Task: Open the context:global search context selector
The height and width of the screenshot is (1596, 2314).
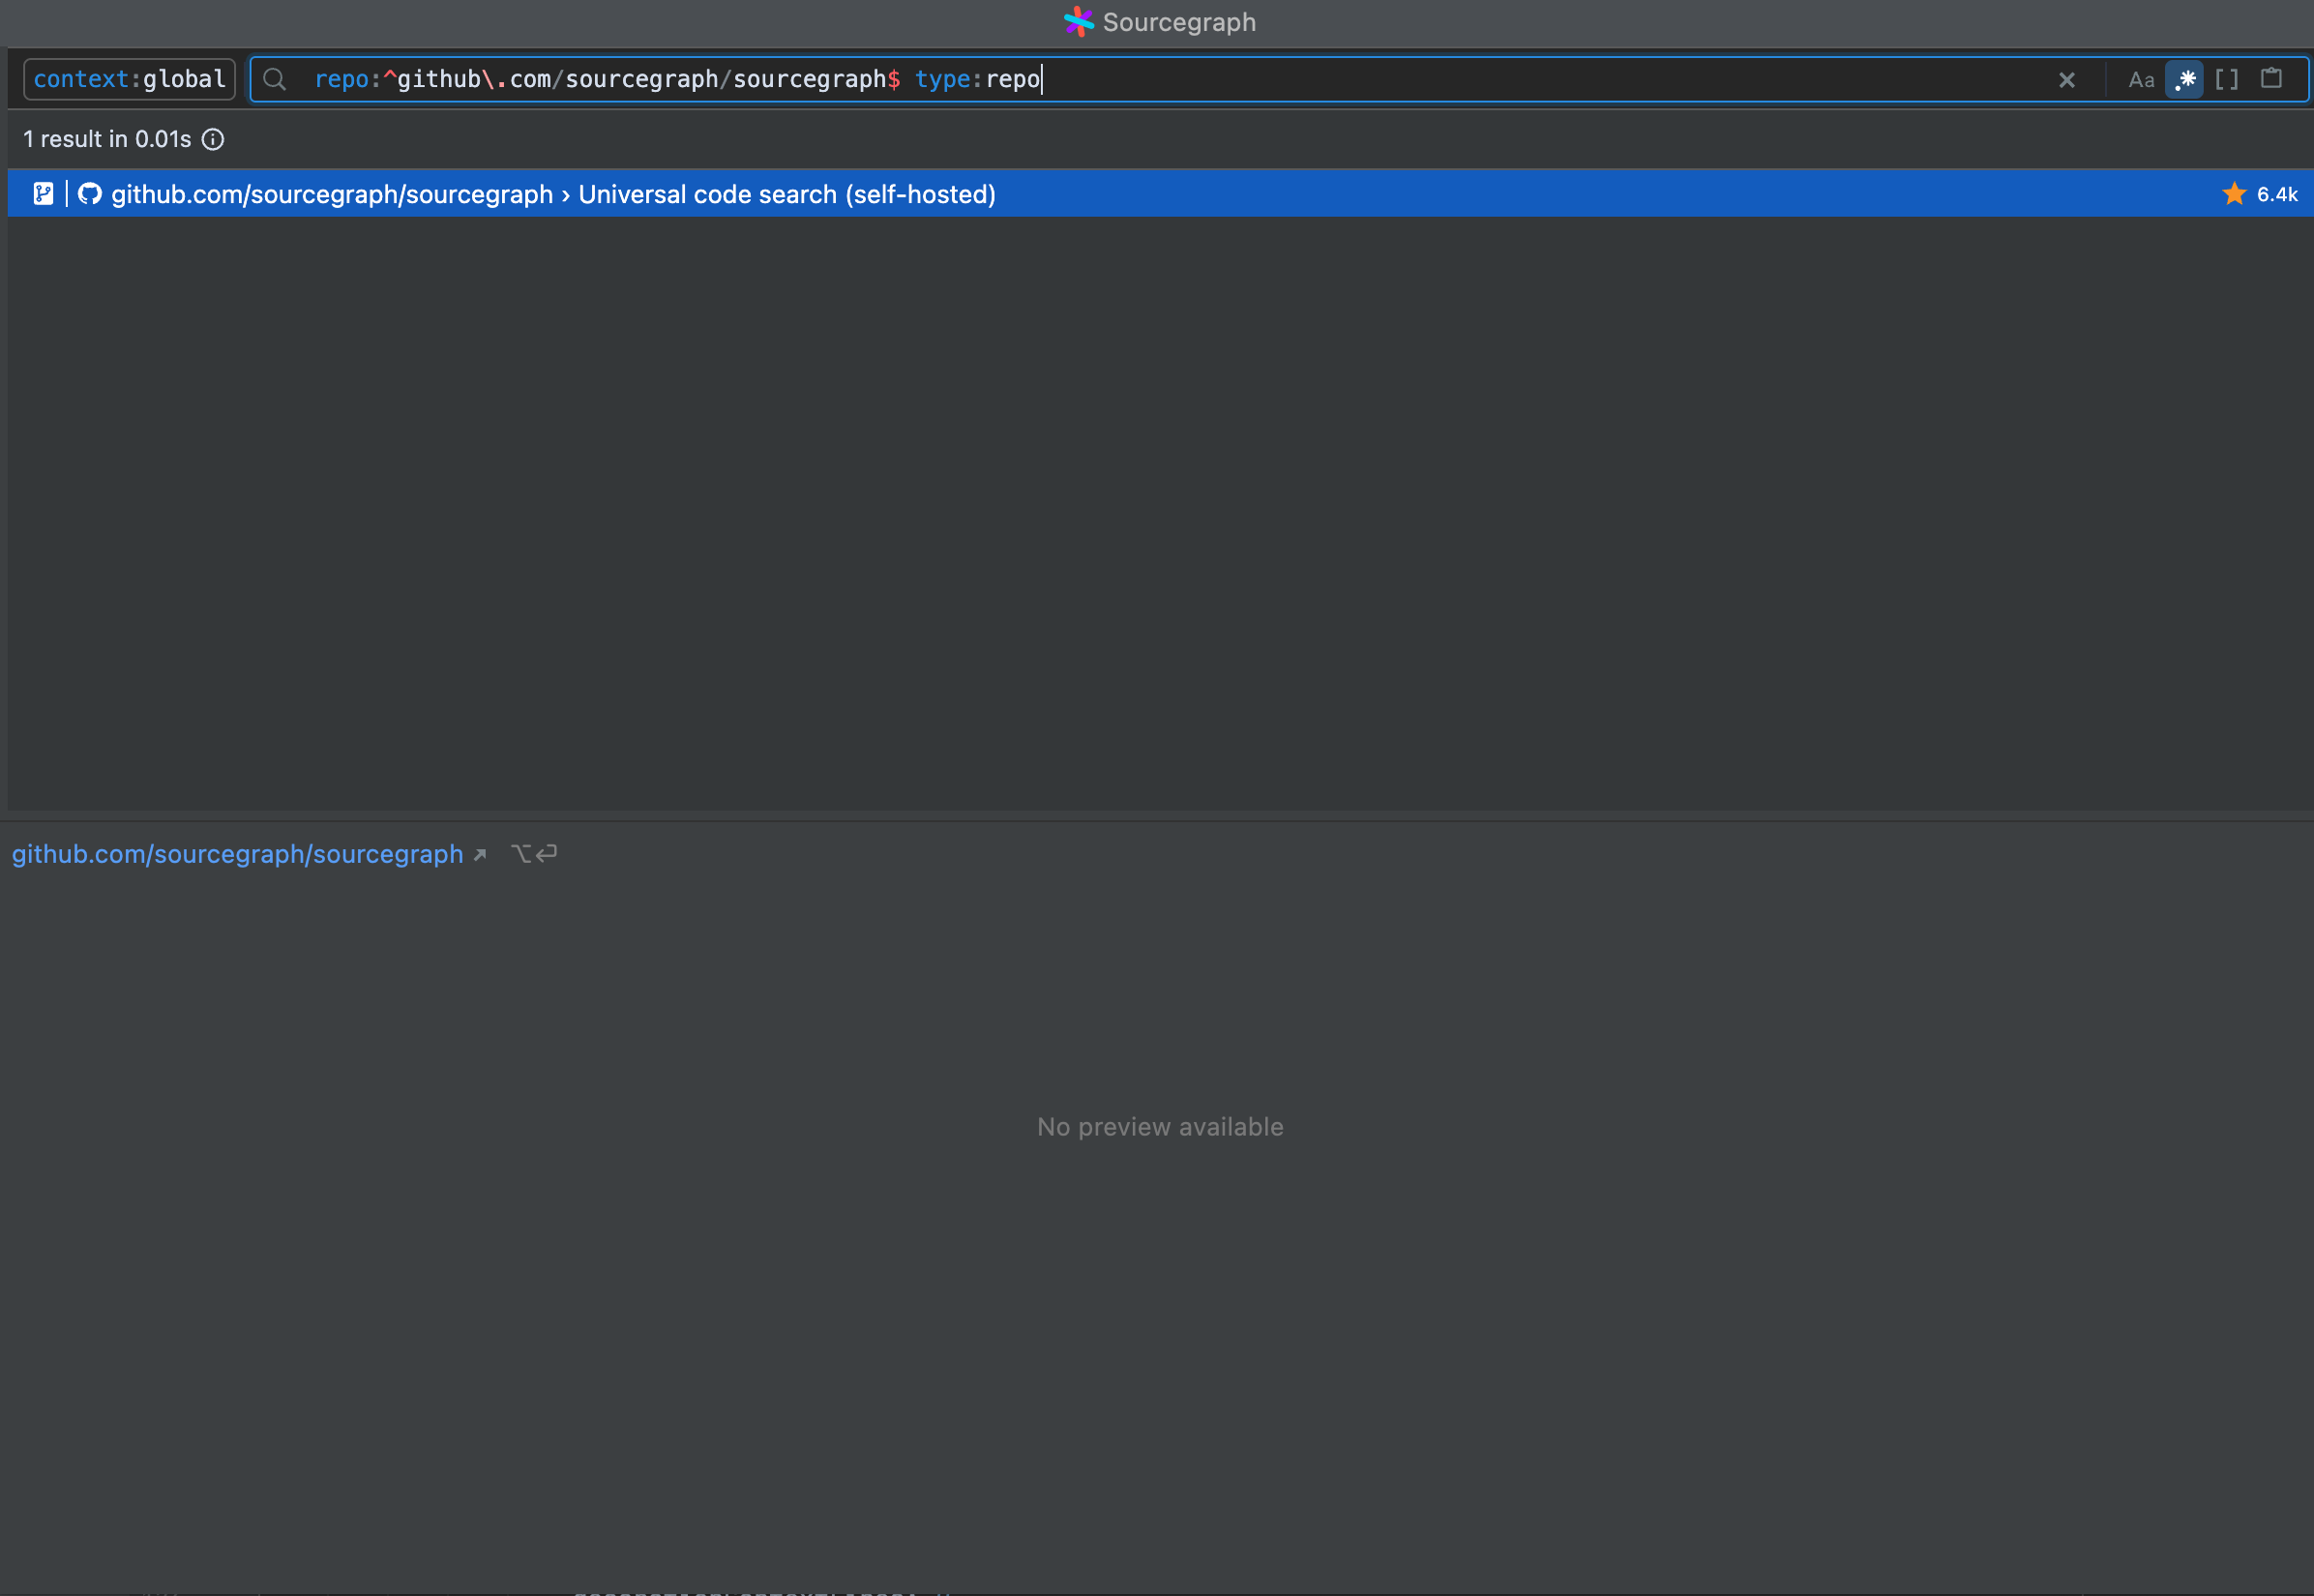Action: pos(129,79)
